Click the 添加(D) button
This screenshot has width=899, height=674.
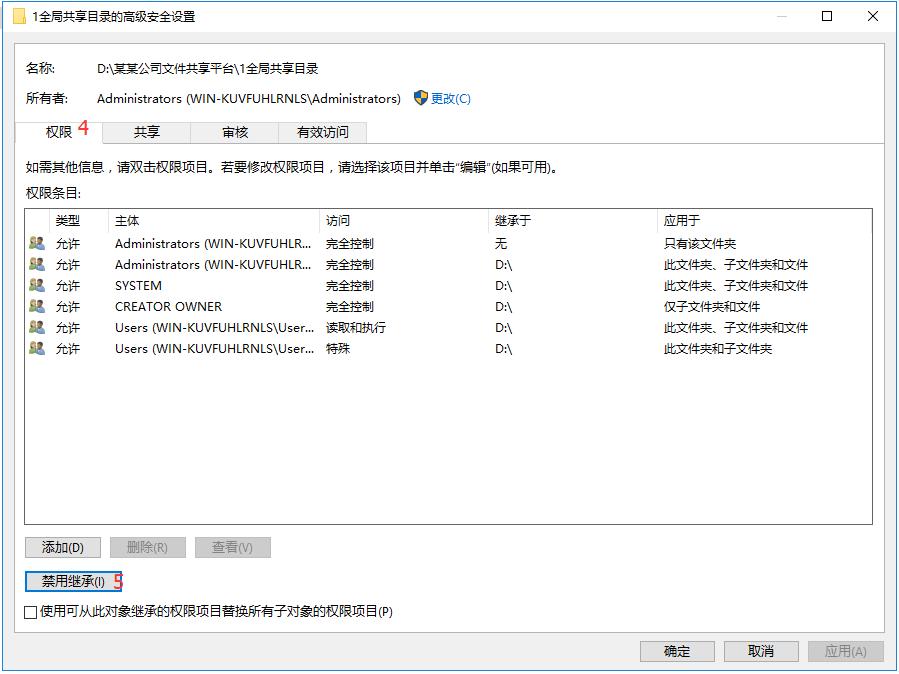click(x=62, y=547)
